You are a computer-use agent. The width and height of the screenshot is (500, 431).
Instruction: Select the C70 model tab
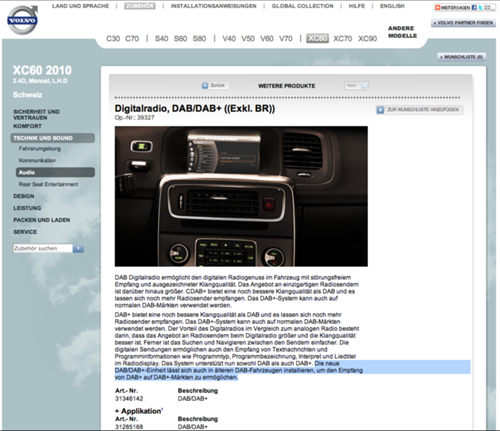click(x=132, y=39)
